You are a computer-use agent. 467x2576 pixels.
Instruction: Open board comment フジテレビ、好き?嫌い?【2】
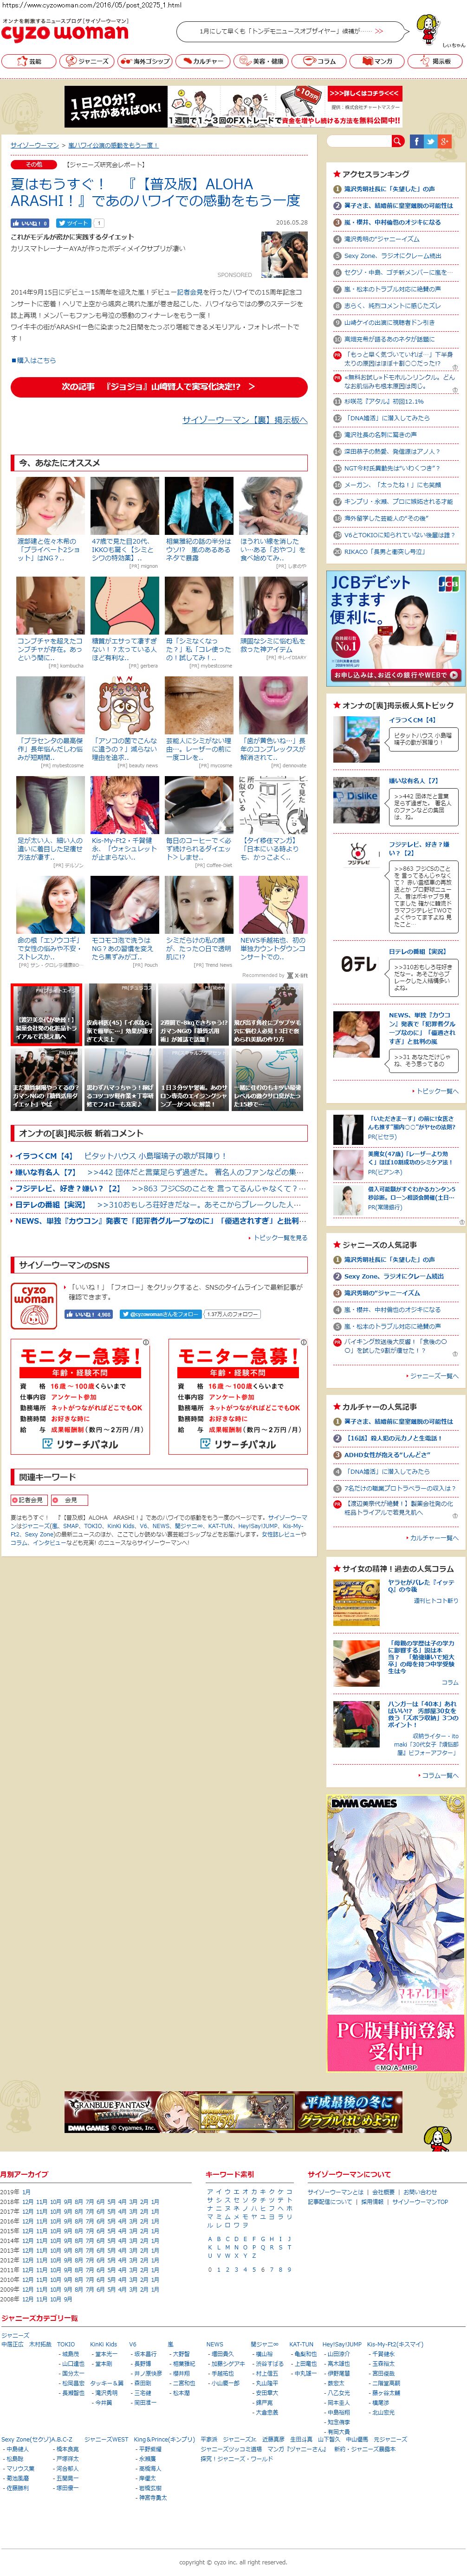point(68,1189)
